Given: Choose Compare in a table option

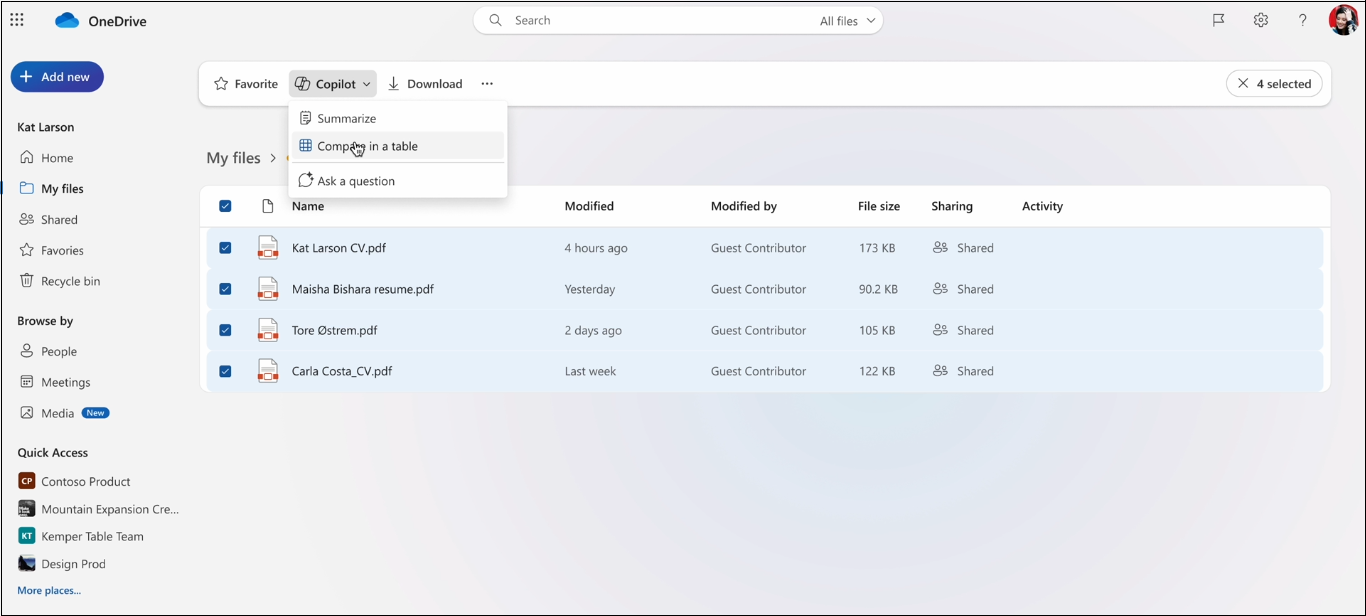Looking at the screenshot, I should [x=367, y=146].
